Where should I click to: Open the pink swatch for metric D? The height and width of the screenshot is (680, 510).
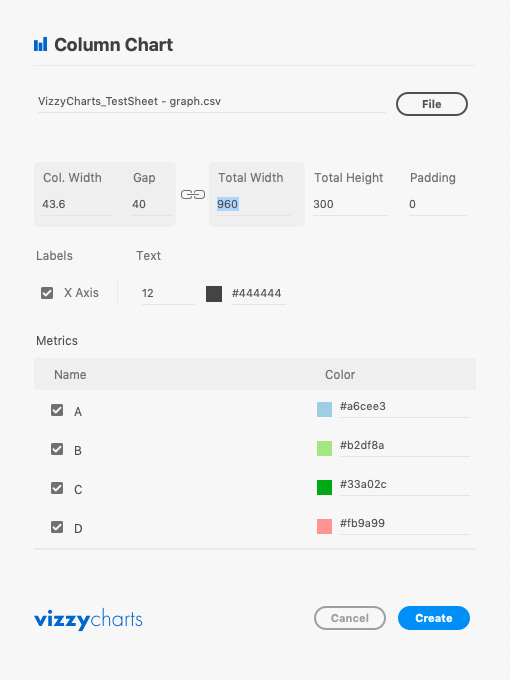click(x=324, y=526)
